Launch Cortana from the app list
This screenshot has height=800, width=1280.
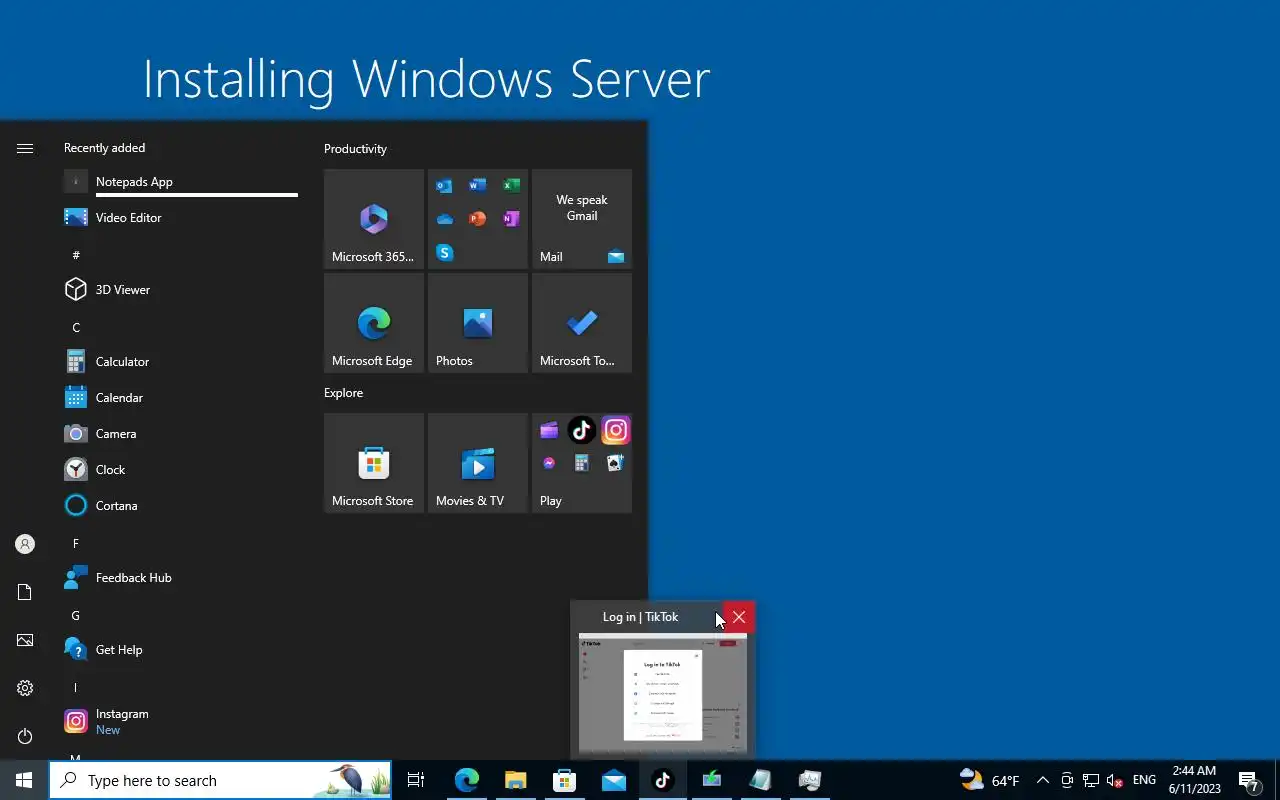tap(180, 505)
